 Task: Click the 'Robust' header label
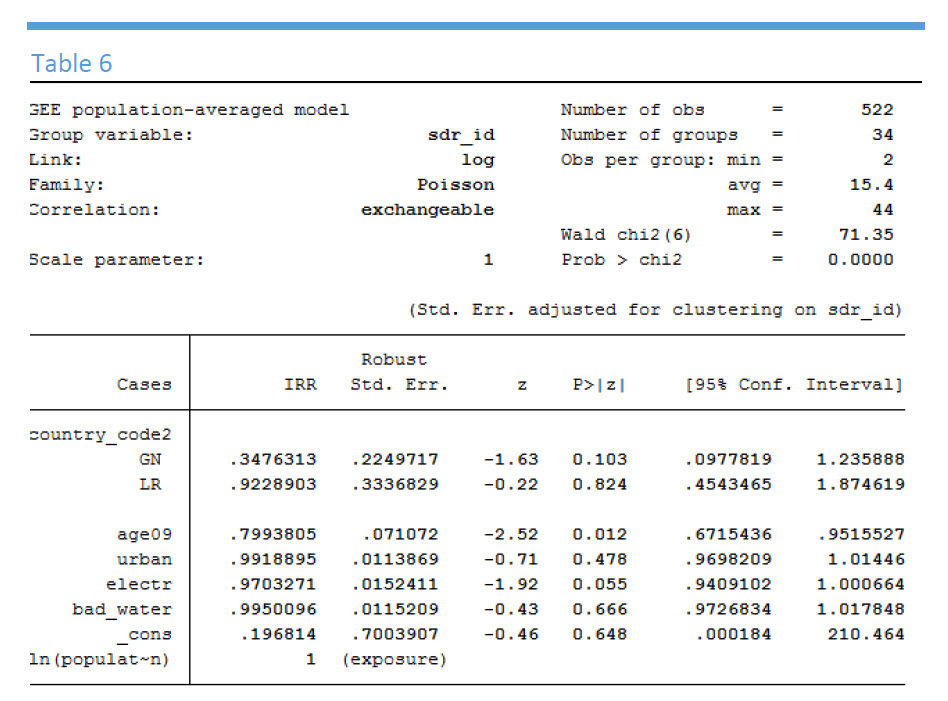pos(394,359)
